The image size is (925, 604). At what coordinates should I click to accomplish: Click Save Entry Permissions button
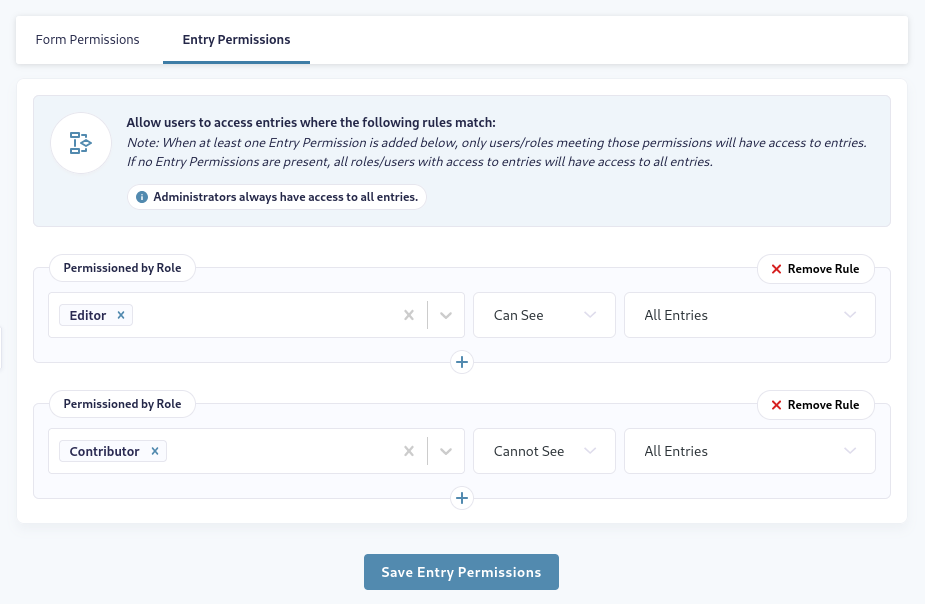(x=461, y=572)
